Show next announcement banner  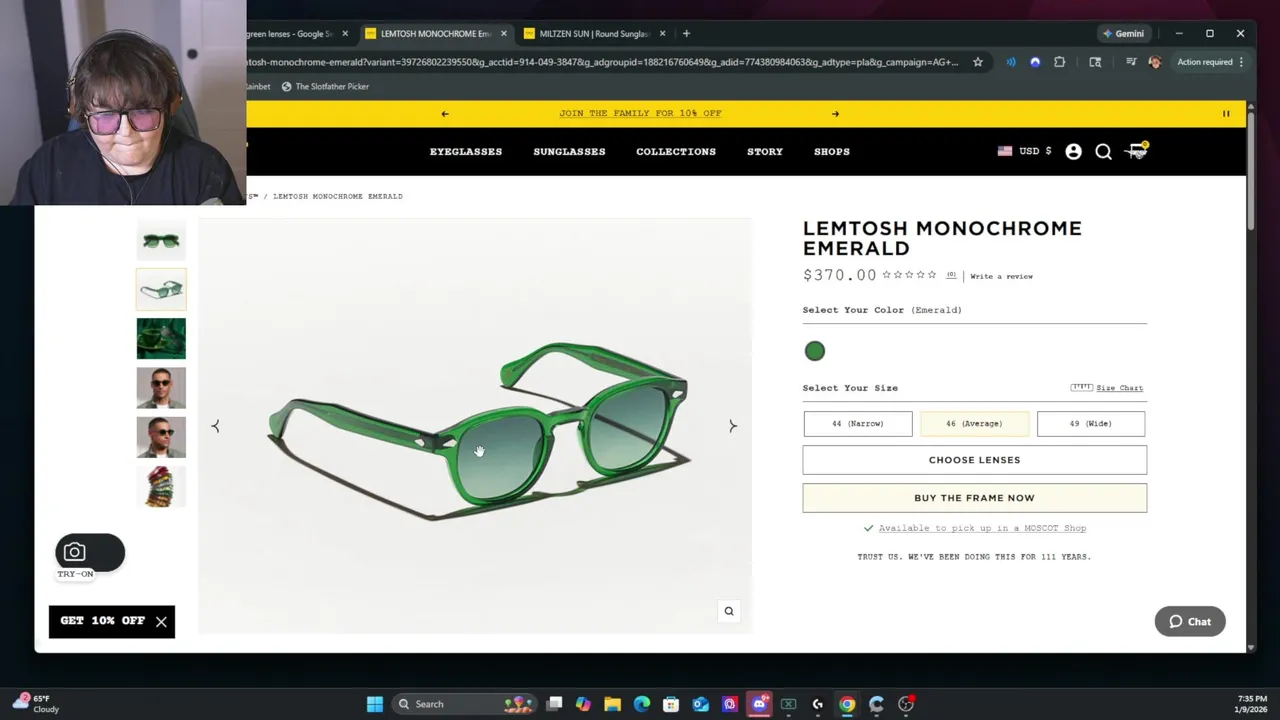click(x=835, y=114)
